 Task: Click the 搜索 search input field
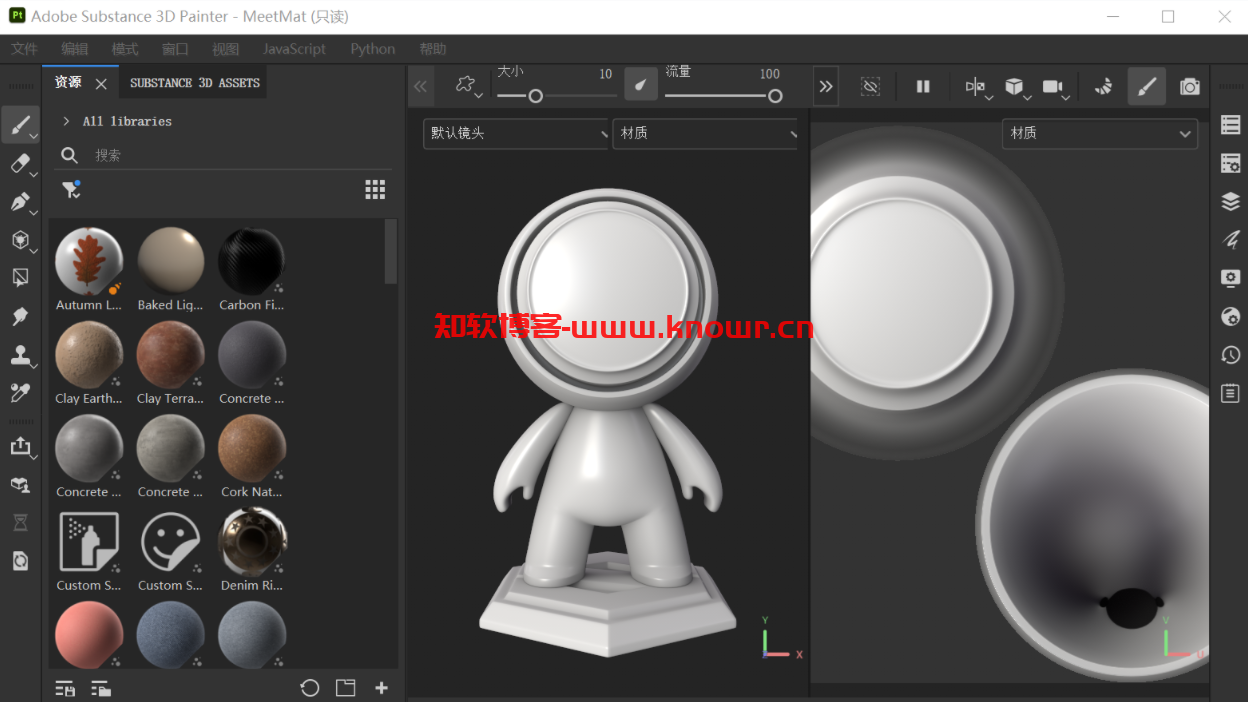[x=237, y=155]
